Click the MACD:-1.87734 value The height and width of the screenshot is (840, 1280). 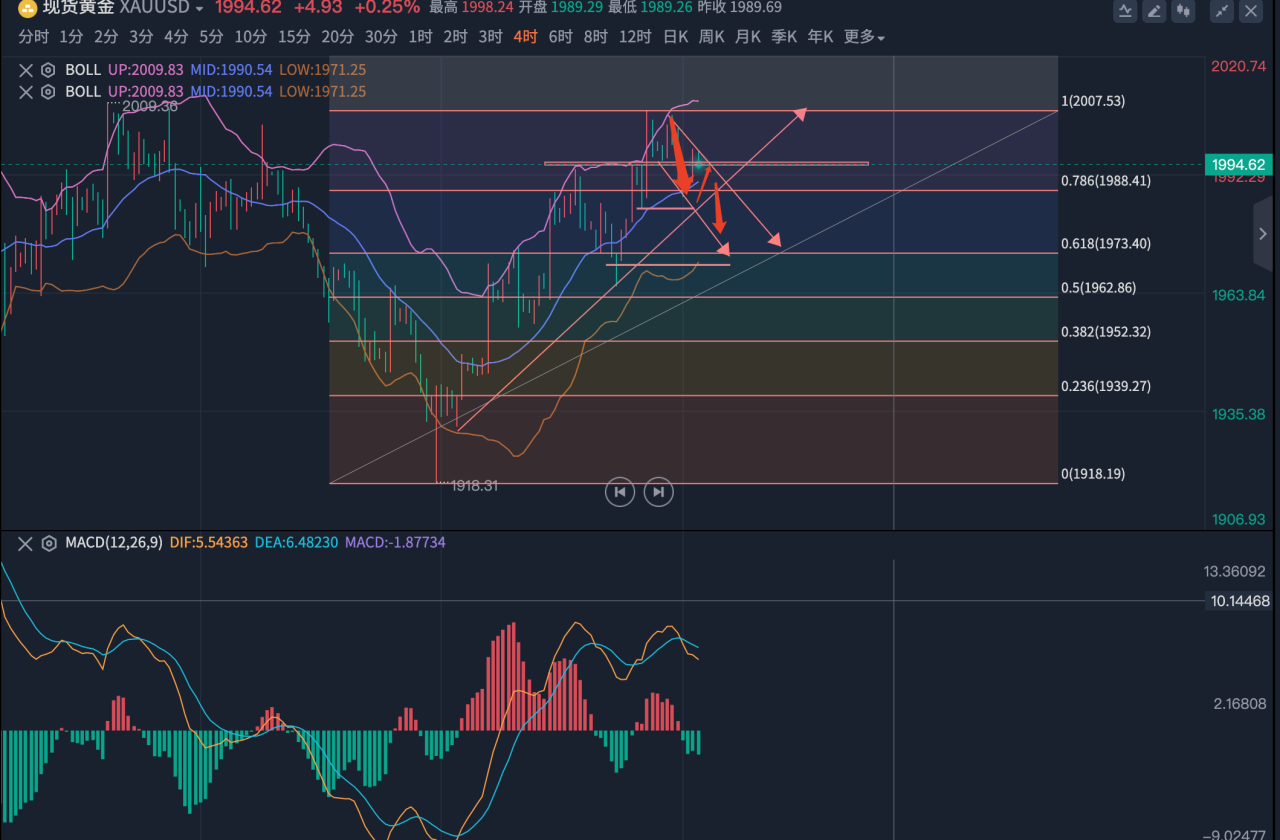click(x=395, y=543)
